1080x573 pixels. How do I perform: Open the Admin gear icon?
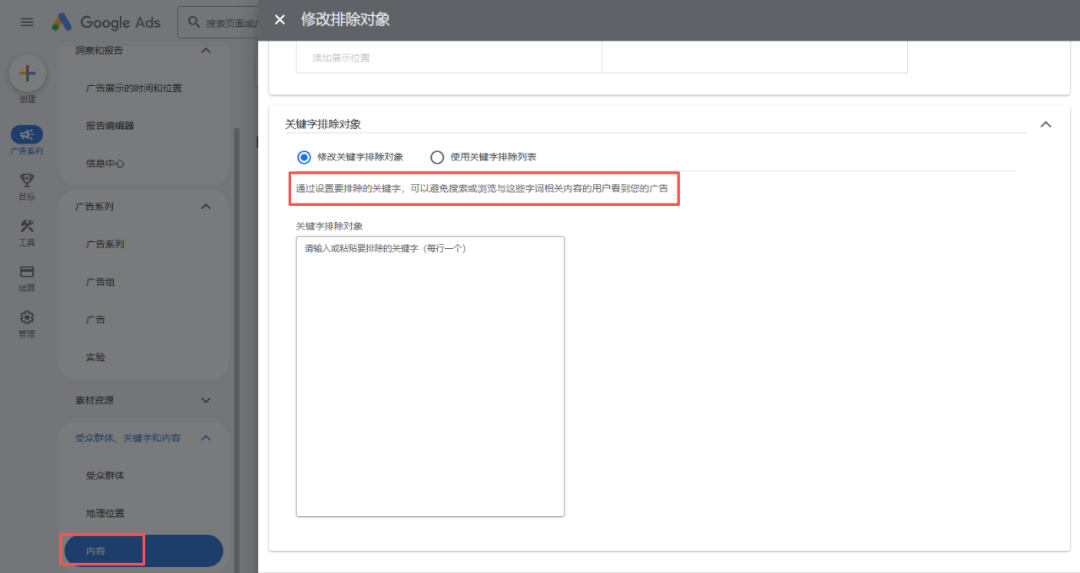[27, 317]
